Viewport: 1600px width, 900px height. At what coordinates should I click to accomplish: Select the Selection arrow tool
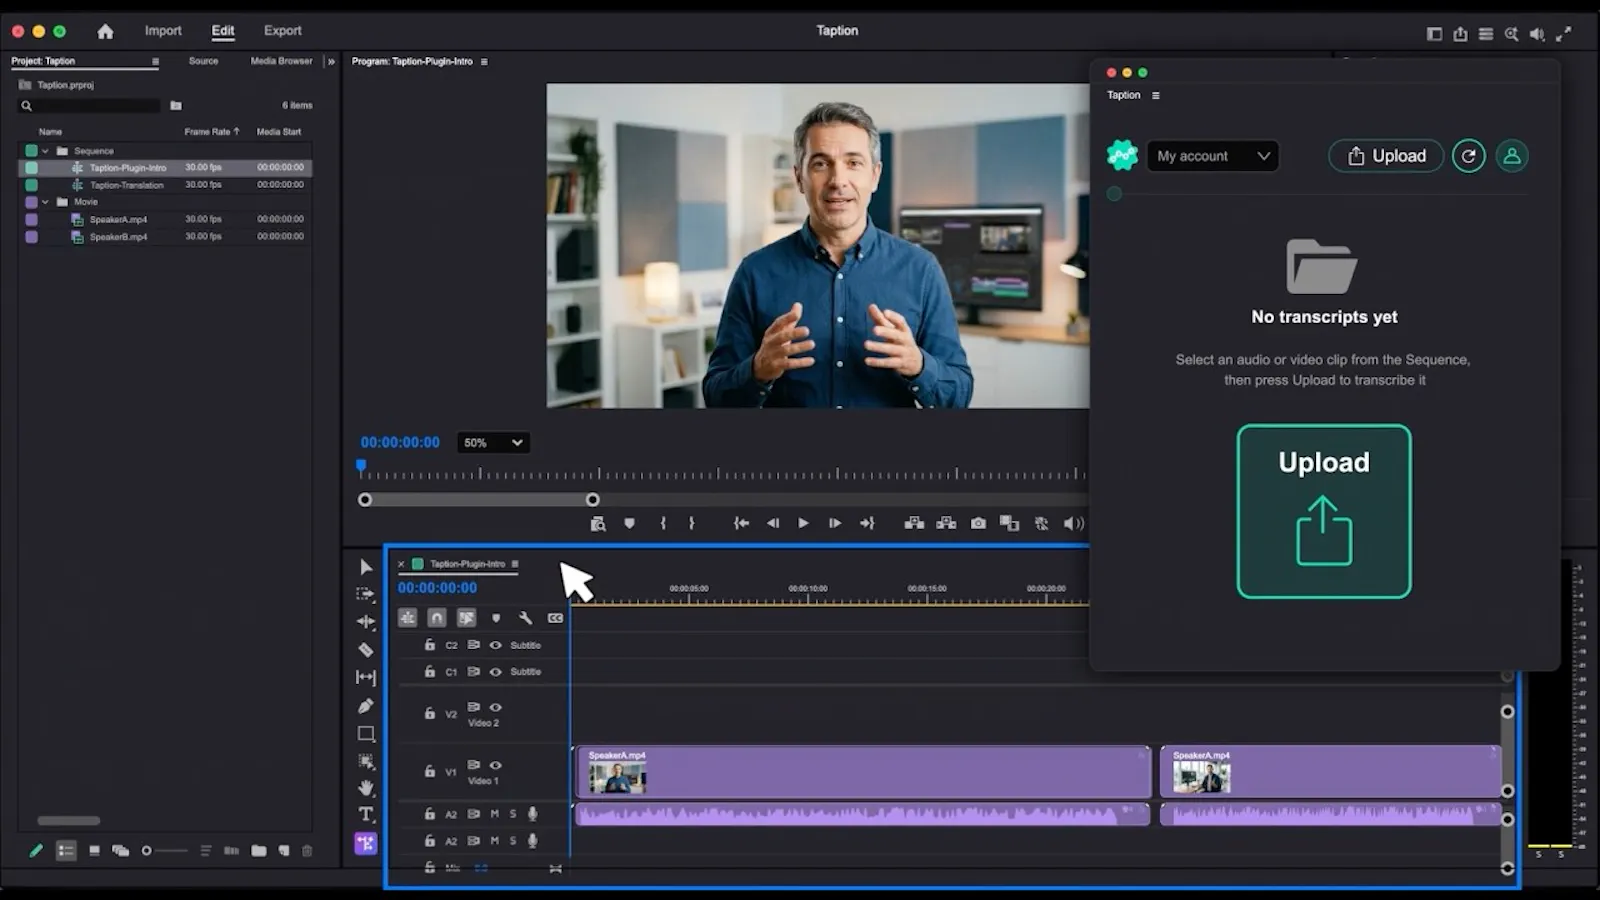point(366,567)
